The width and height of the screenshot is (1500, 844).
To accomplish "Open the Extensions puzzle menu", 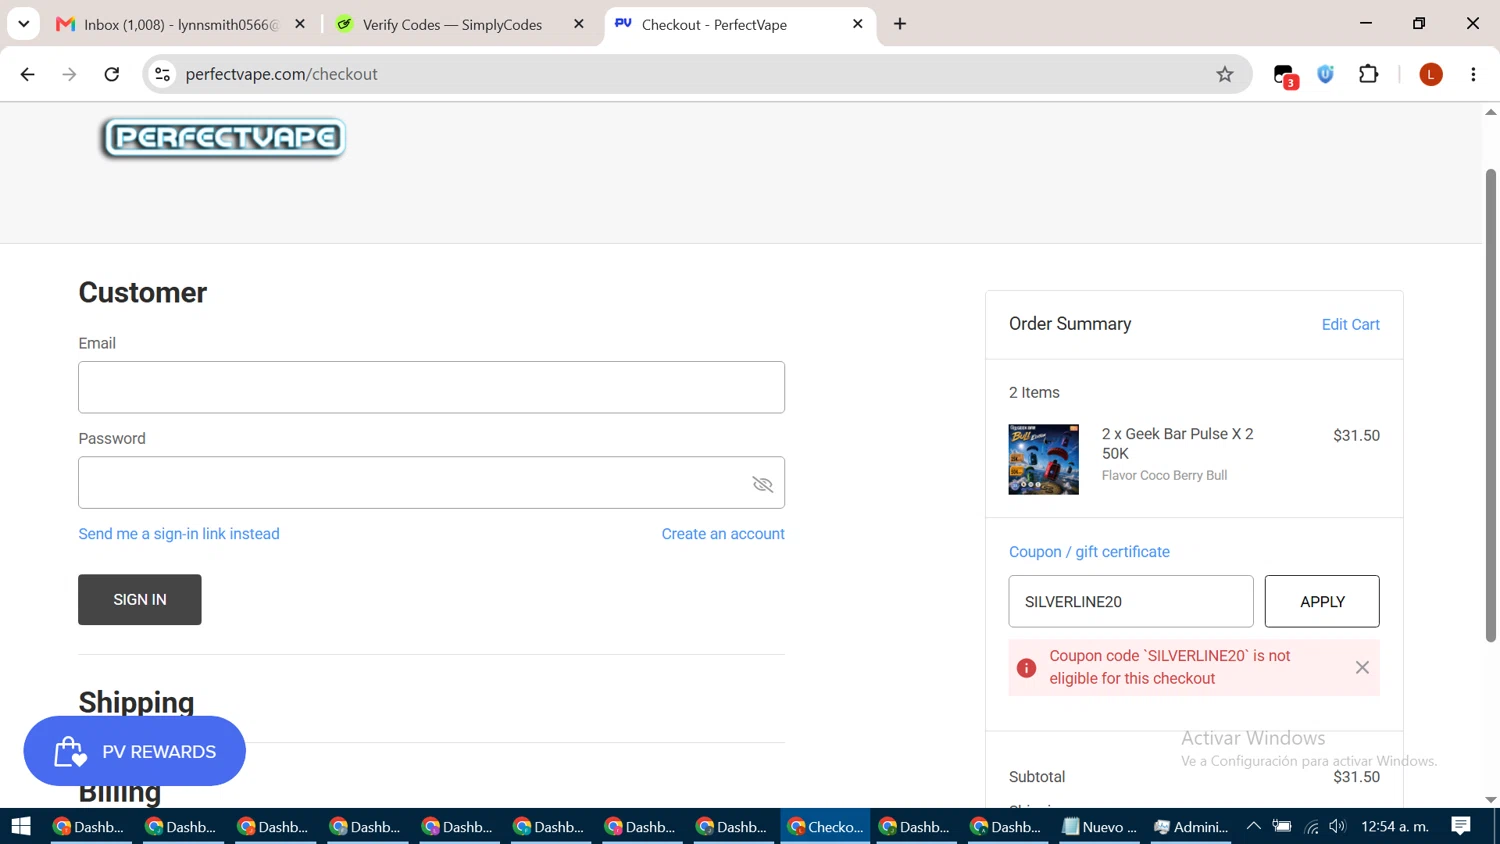I will 1368,74.
